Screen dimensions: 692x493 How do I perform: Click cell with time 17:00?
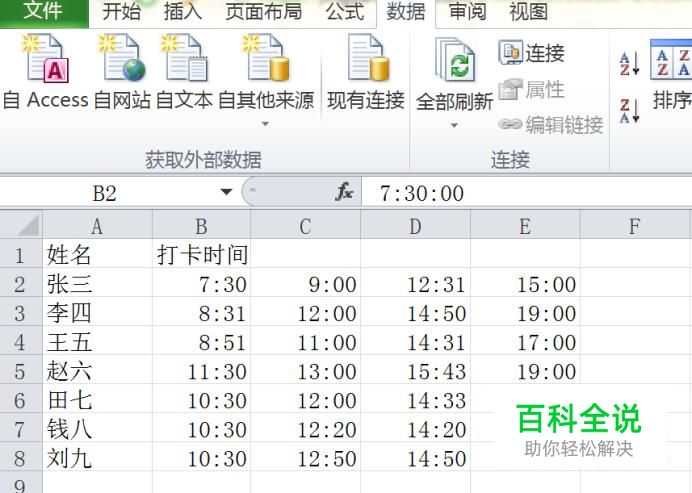[x=525, y=342]
